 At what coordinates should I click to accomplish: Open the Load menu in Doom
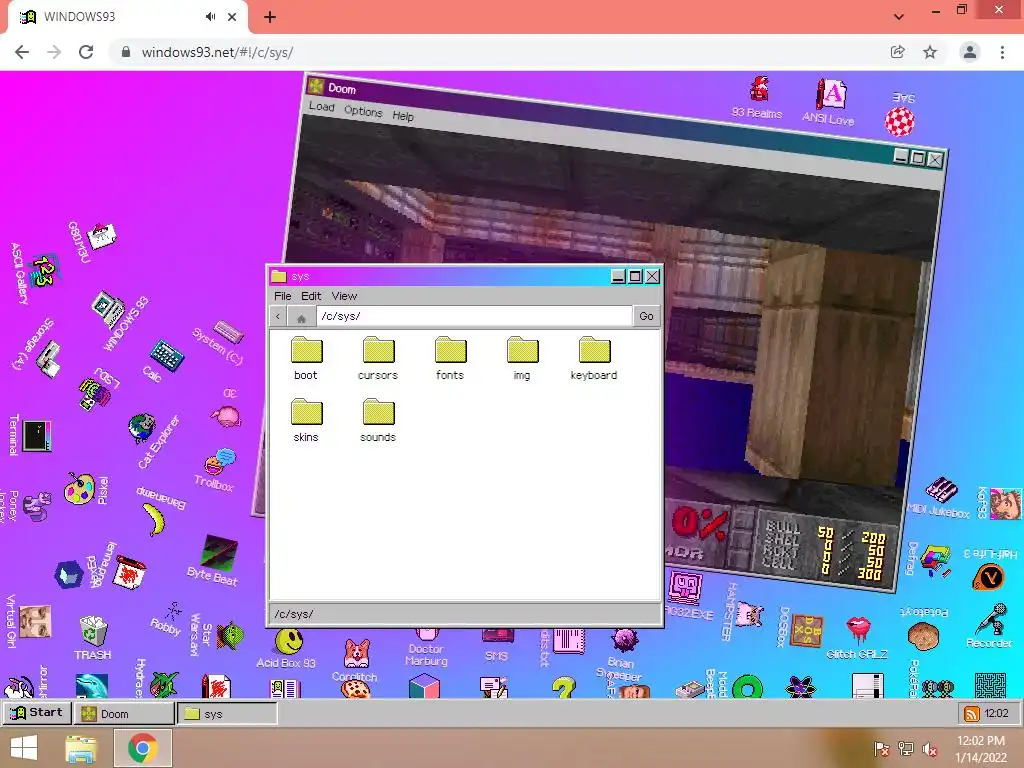coord(321,106)
